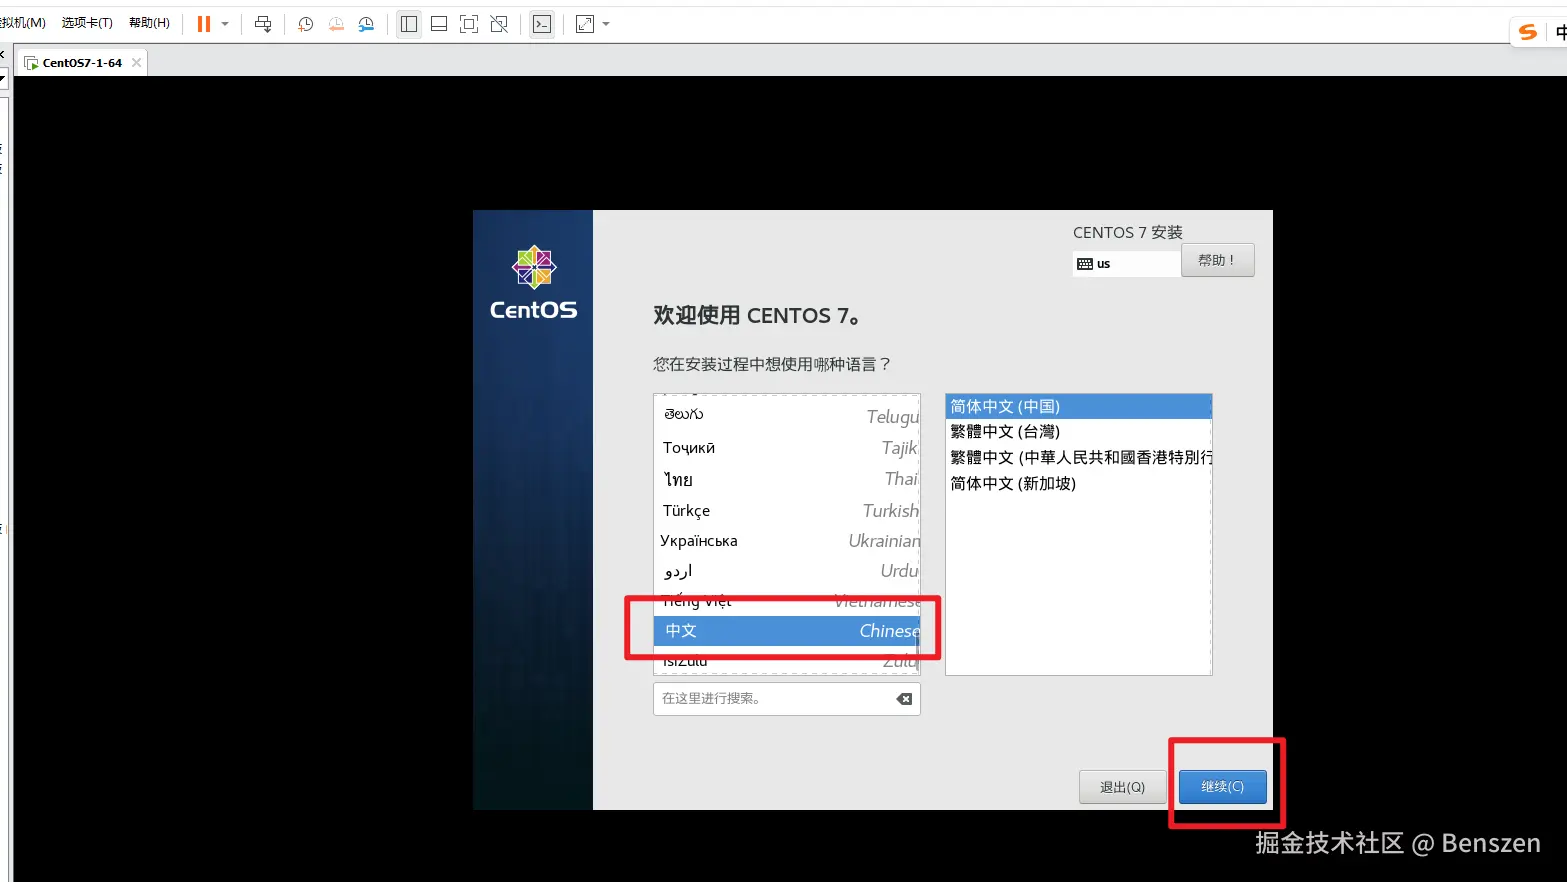Click the 退出(Q) quit button
The image size is (1567, 882).
point(1122,787)
